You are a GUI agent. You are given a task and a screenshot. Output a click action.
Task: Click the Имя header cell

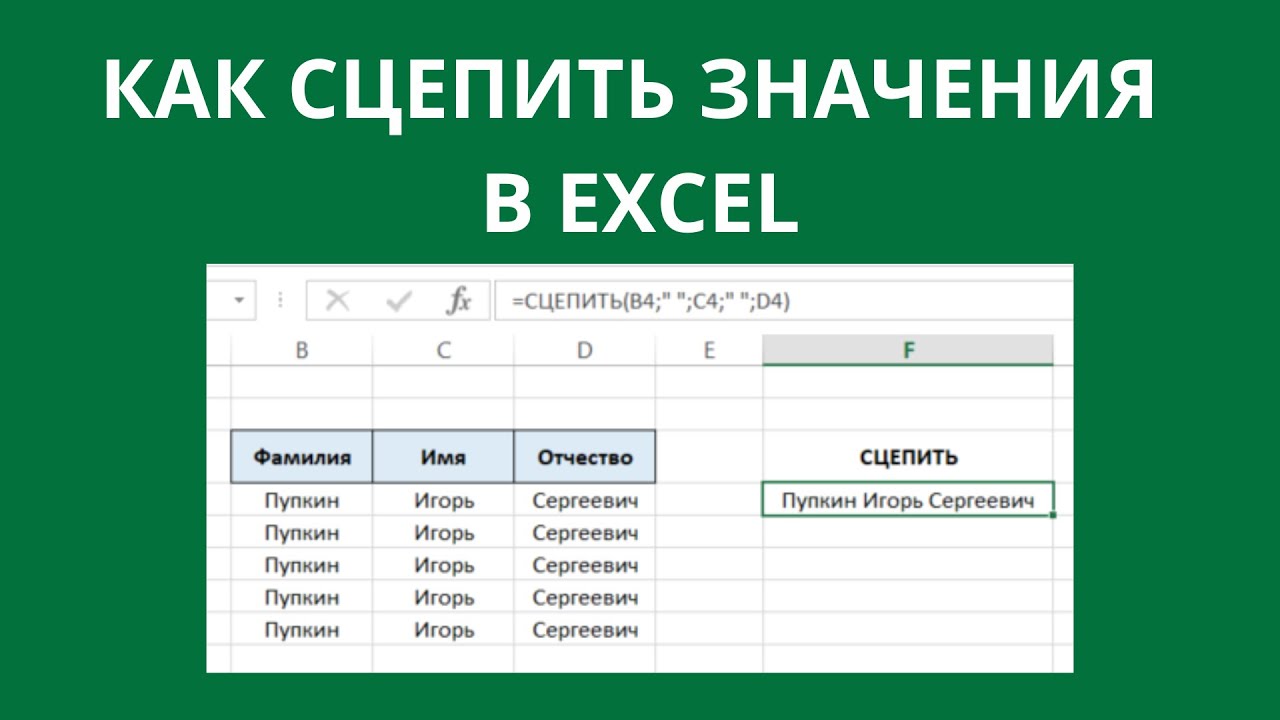[443, 457]
